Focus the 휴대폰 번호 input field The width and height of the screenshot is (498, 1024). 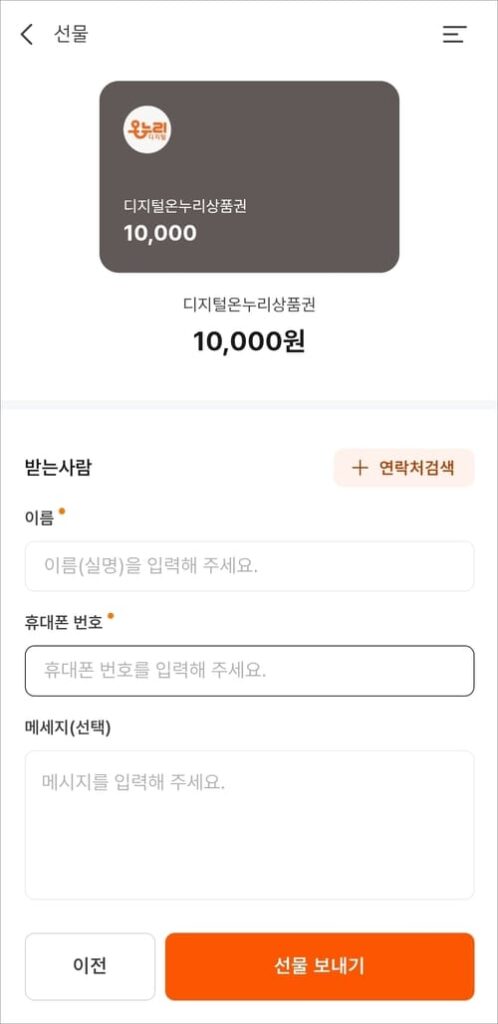[249, 671]
